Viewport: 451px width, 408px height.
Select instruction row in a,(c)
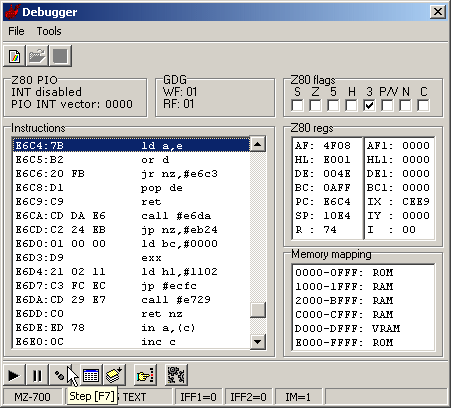(x=131, y=328)
